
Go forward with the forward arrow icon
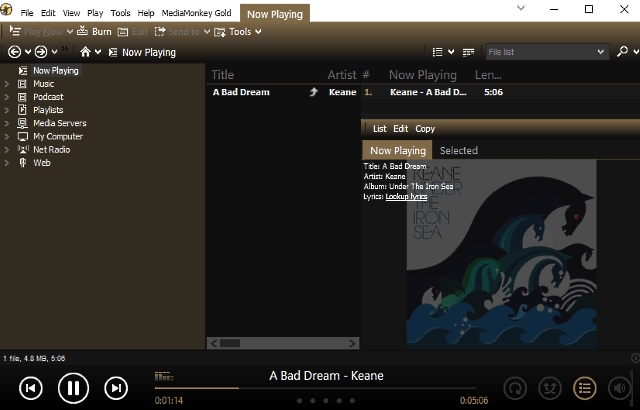[41, 52]
